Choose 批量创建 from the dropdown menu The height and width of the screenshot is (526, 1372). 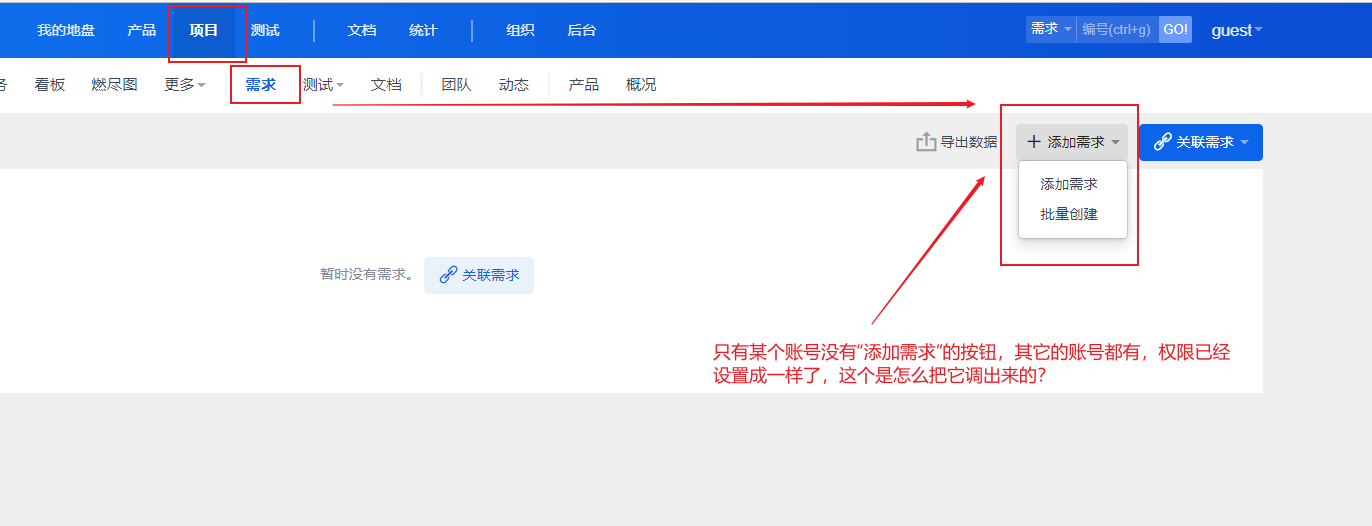coord(1069,214)
